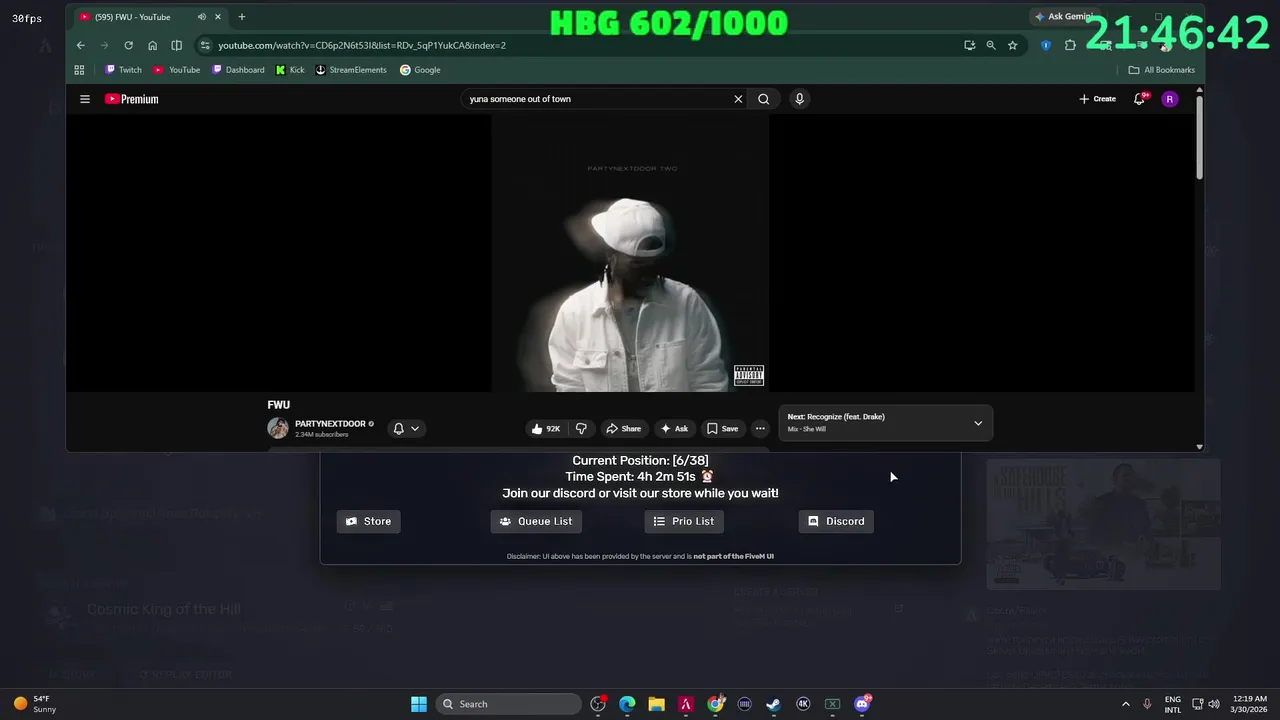Open the Dashboard bookmark
The image size is (1280, 720).
coord(238,70)
